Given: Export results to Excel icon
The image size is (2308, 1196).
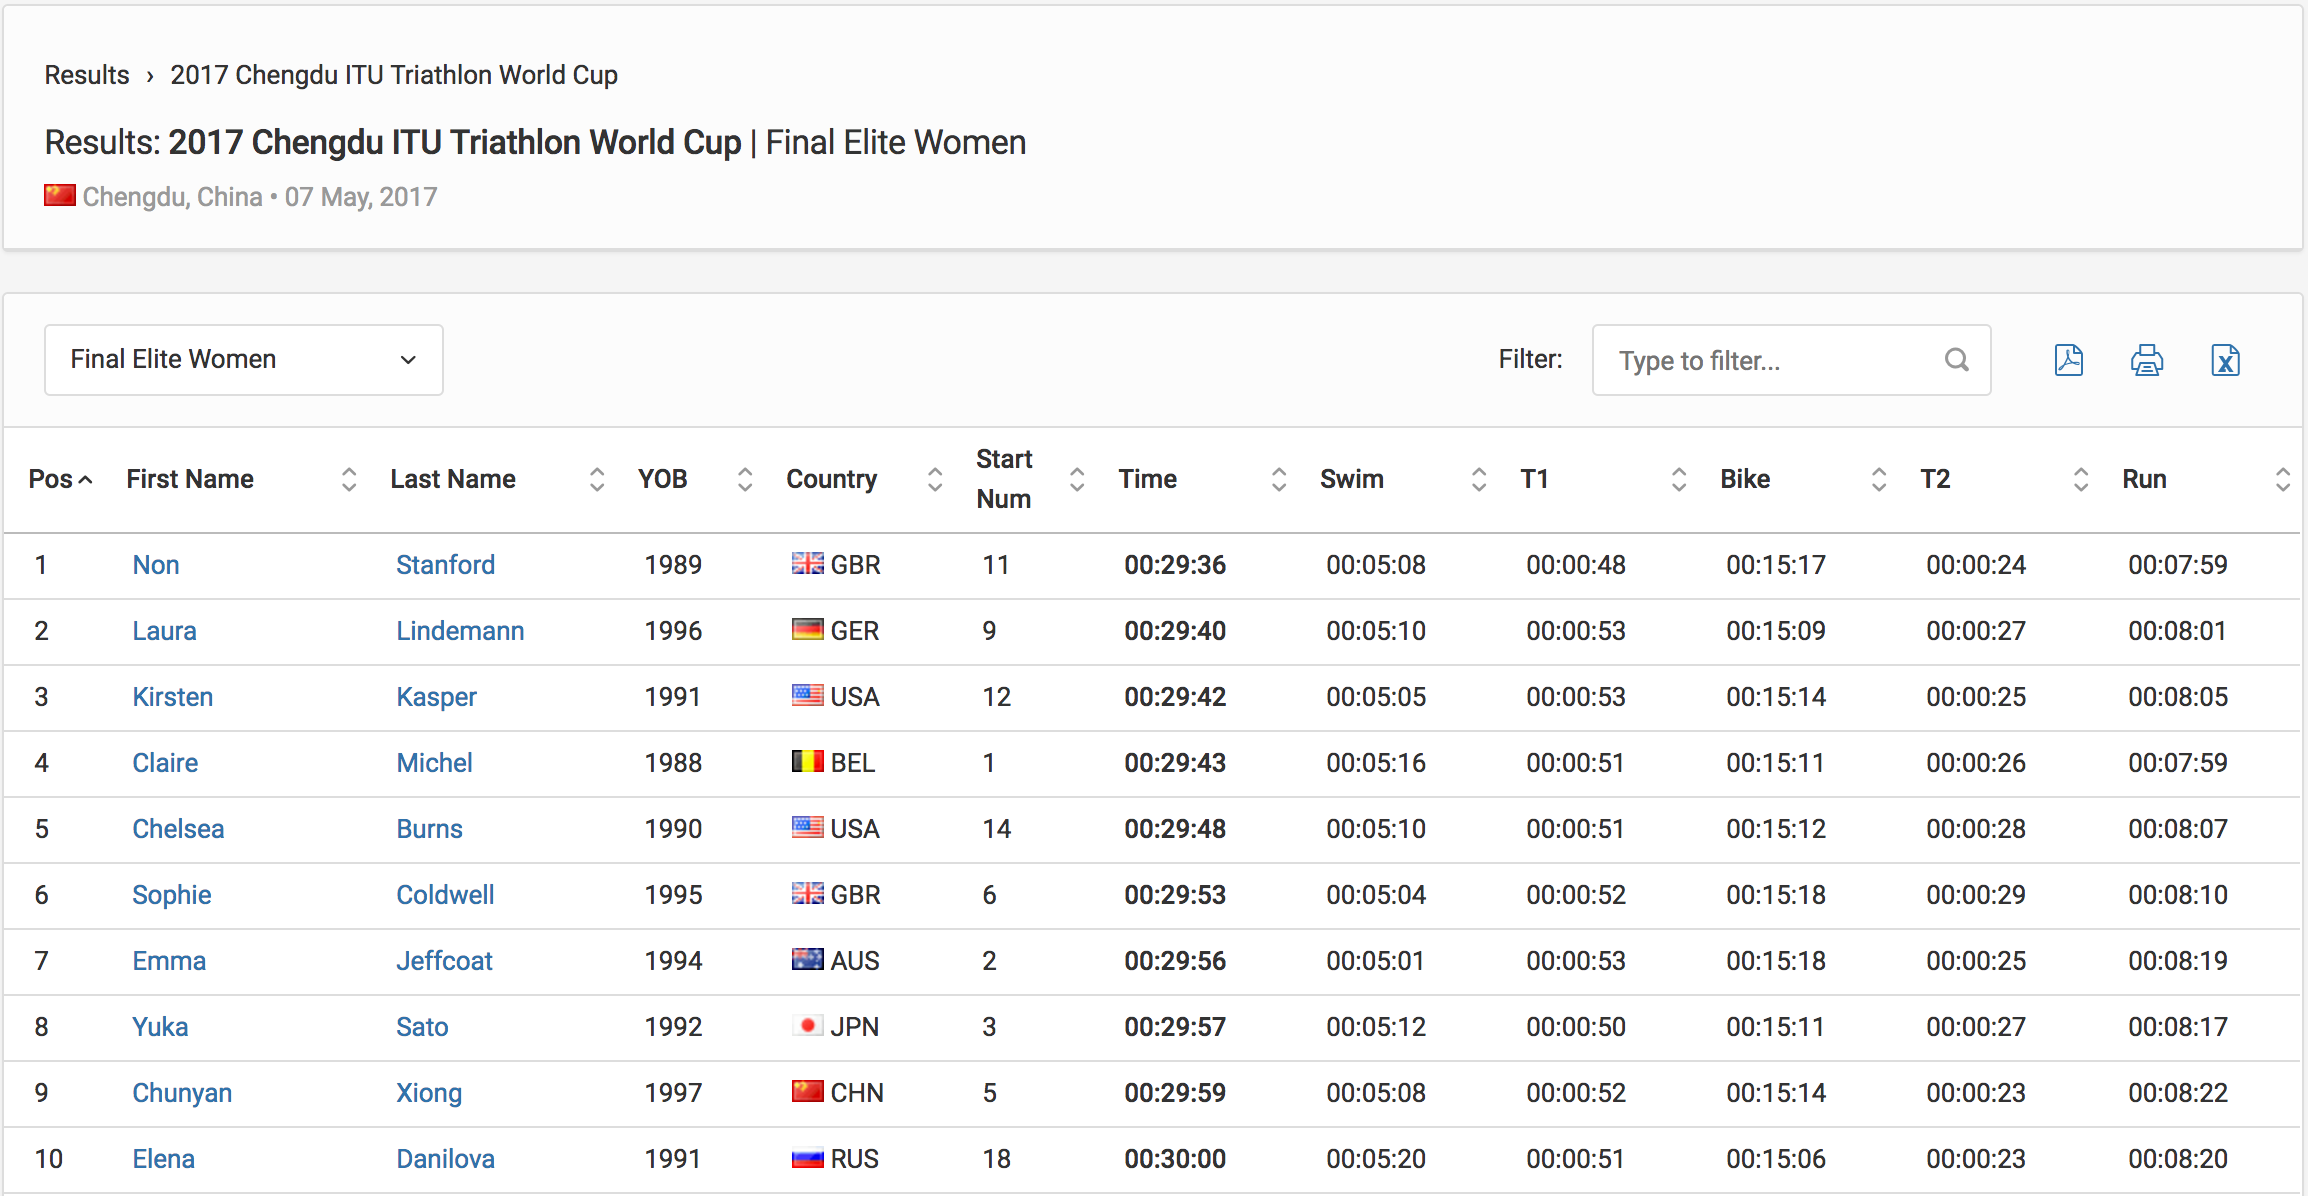Looking at the screenshot, I should [2225, 360].
